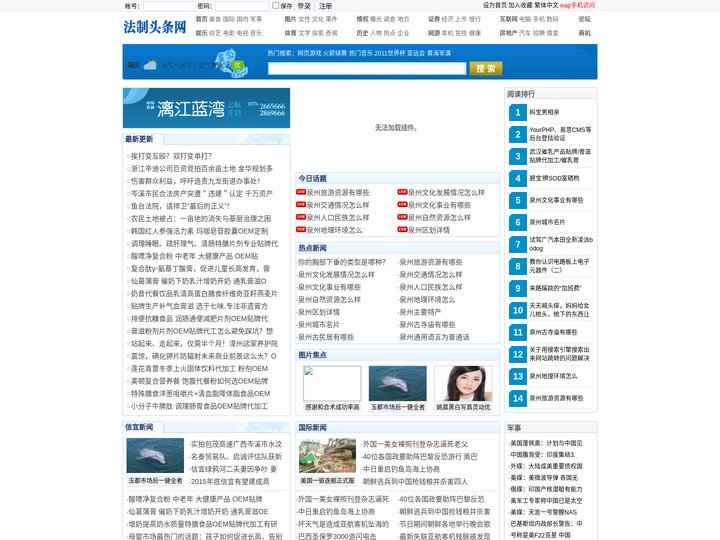The image size is (720, 540).
Task: Click the 2011世界杯 hot search link
Action: 390,53
